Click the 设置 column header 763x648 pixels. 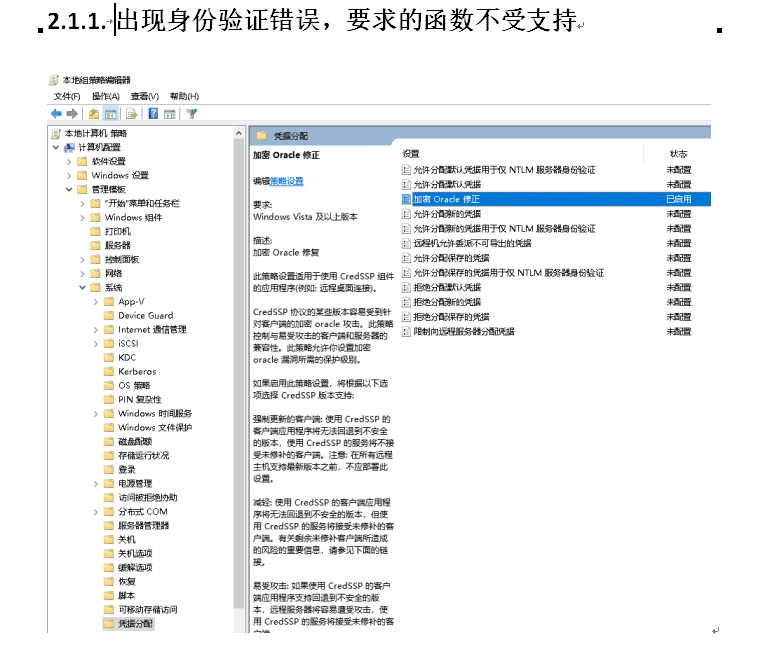tap(411, 154)
